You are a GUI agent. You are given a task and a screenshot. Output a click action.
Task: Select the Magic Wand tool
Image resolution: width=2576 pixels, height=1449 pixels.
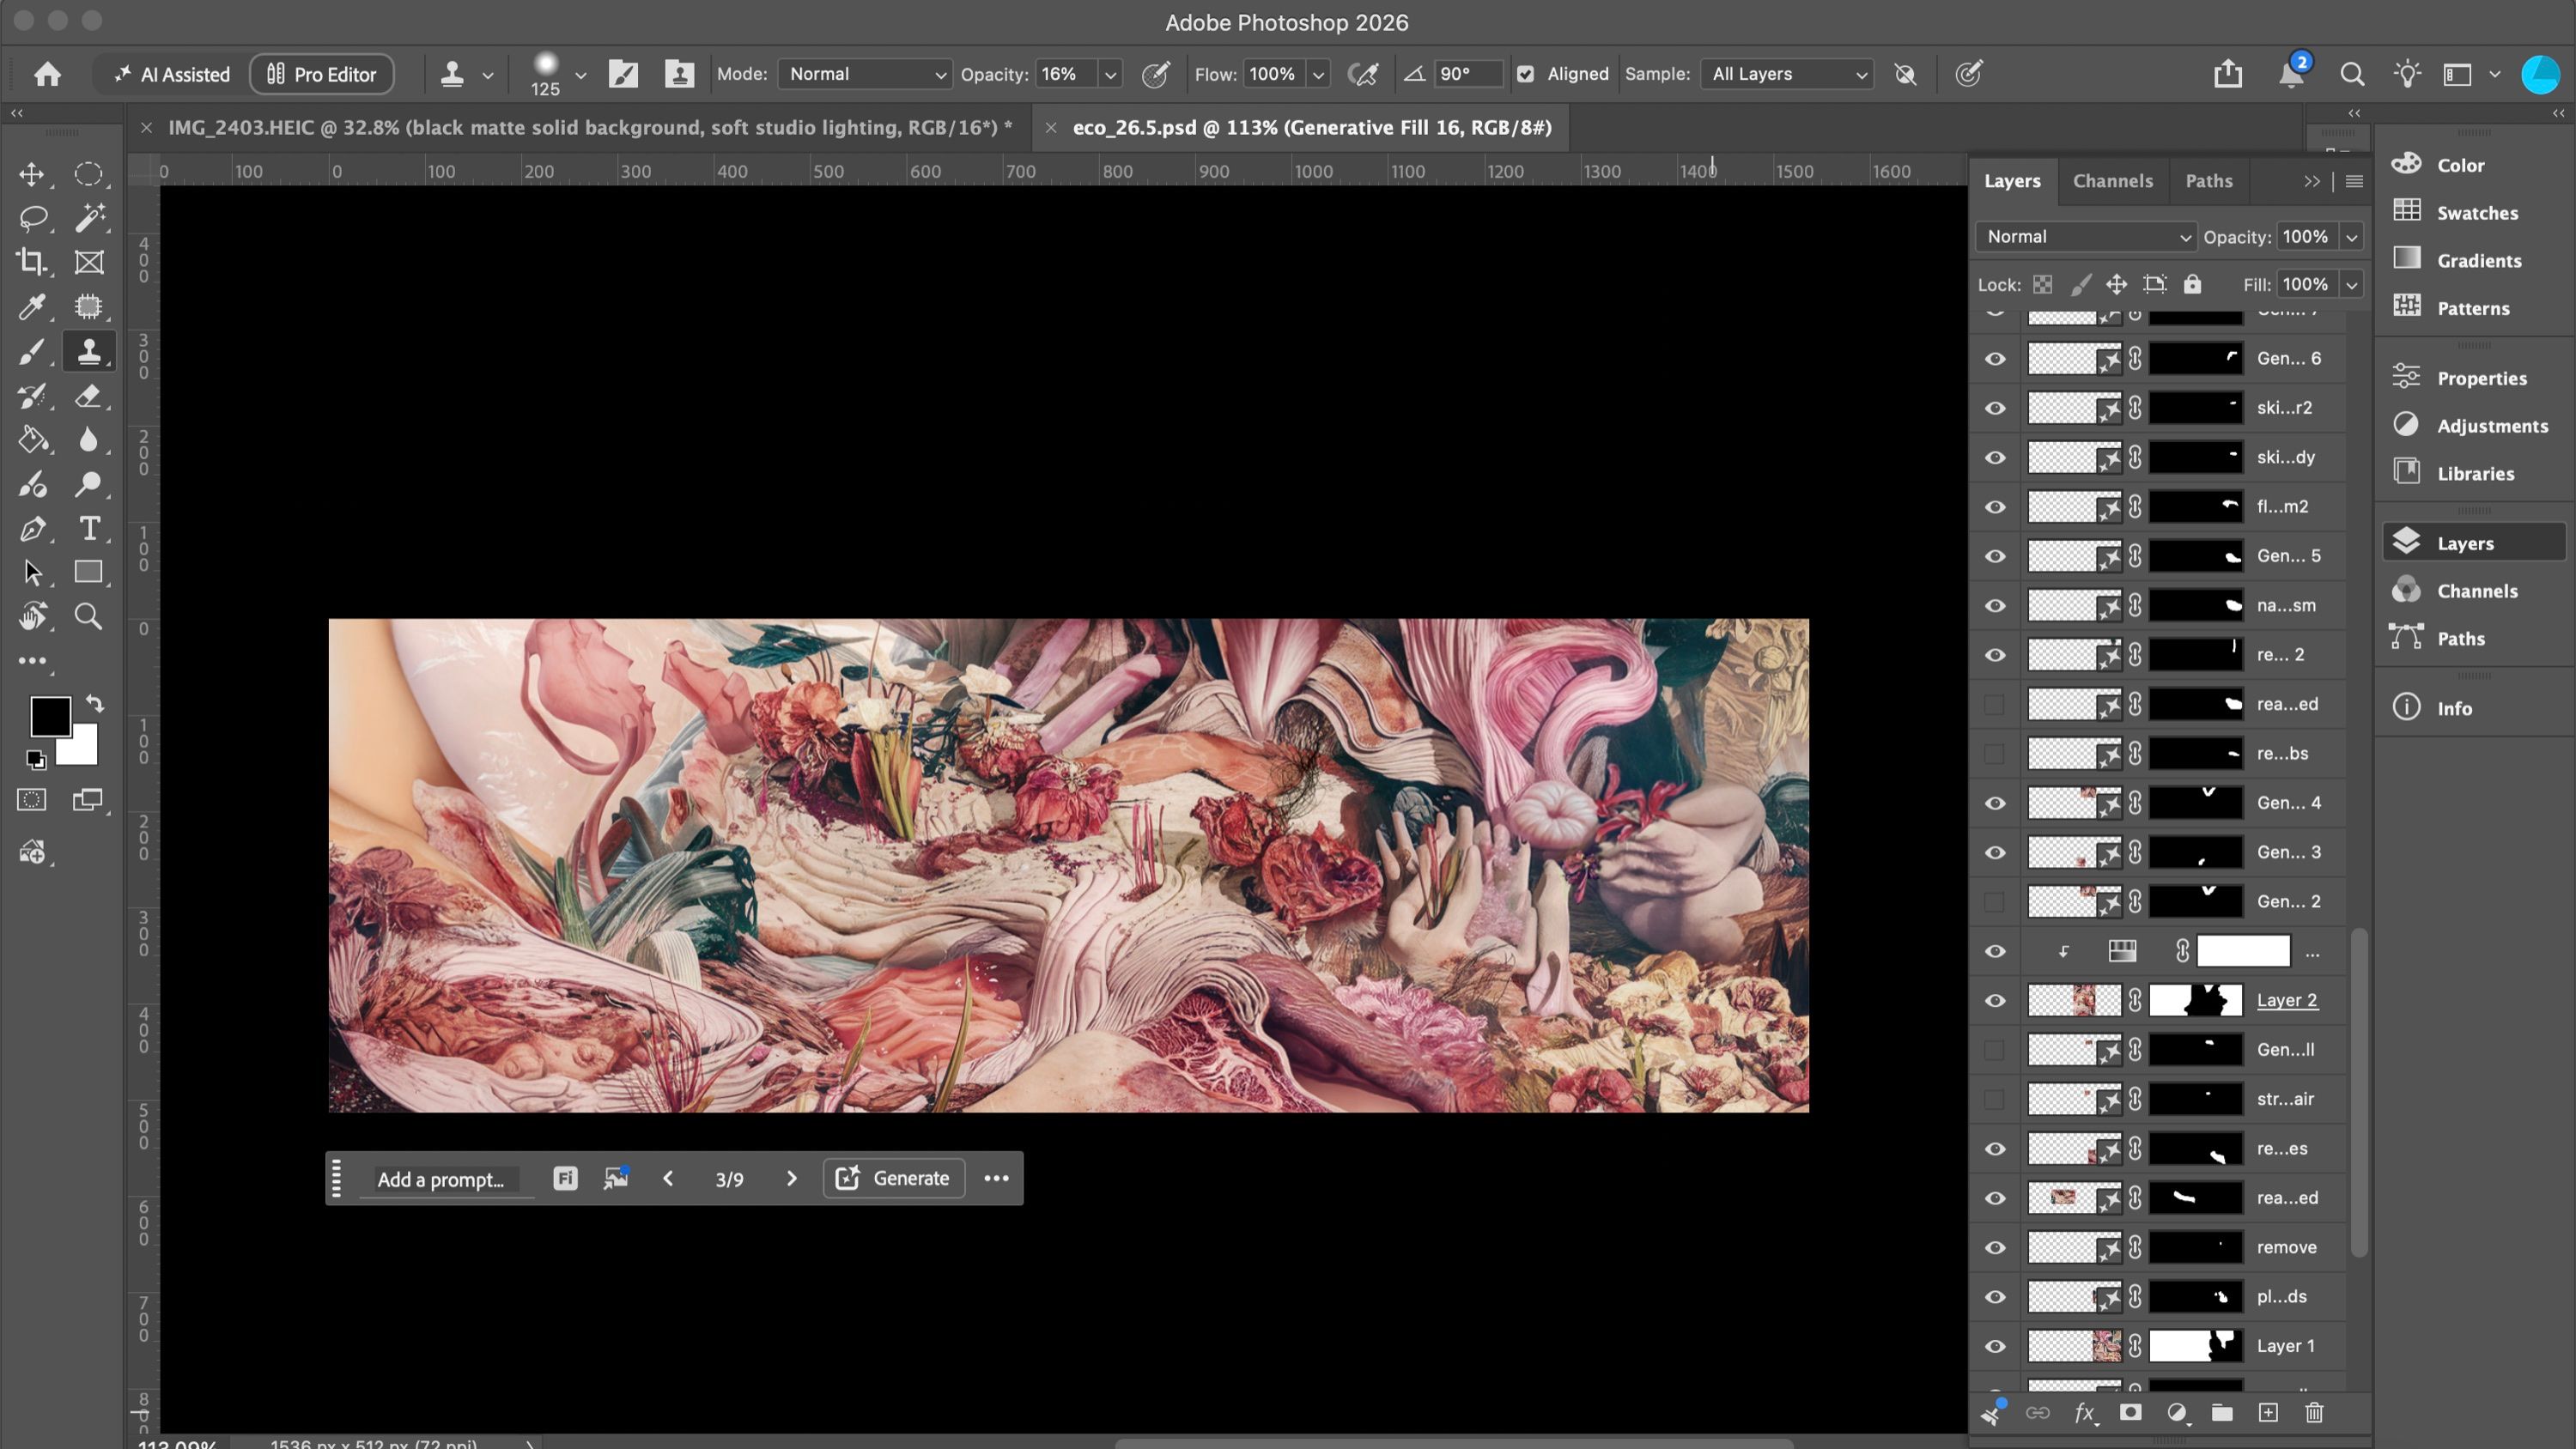pyautogui.click(x=89, y=218)
